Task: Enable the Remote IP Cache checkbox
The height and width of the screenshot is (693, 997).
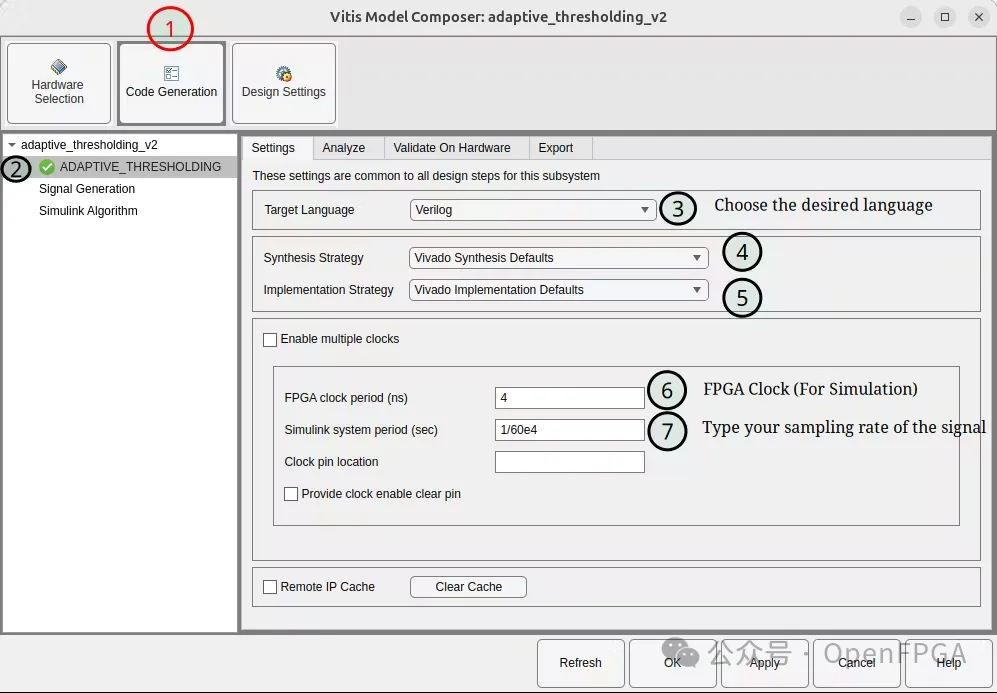Action: [x=270, y=587]
